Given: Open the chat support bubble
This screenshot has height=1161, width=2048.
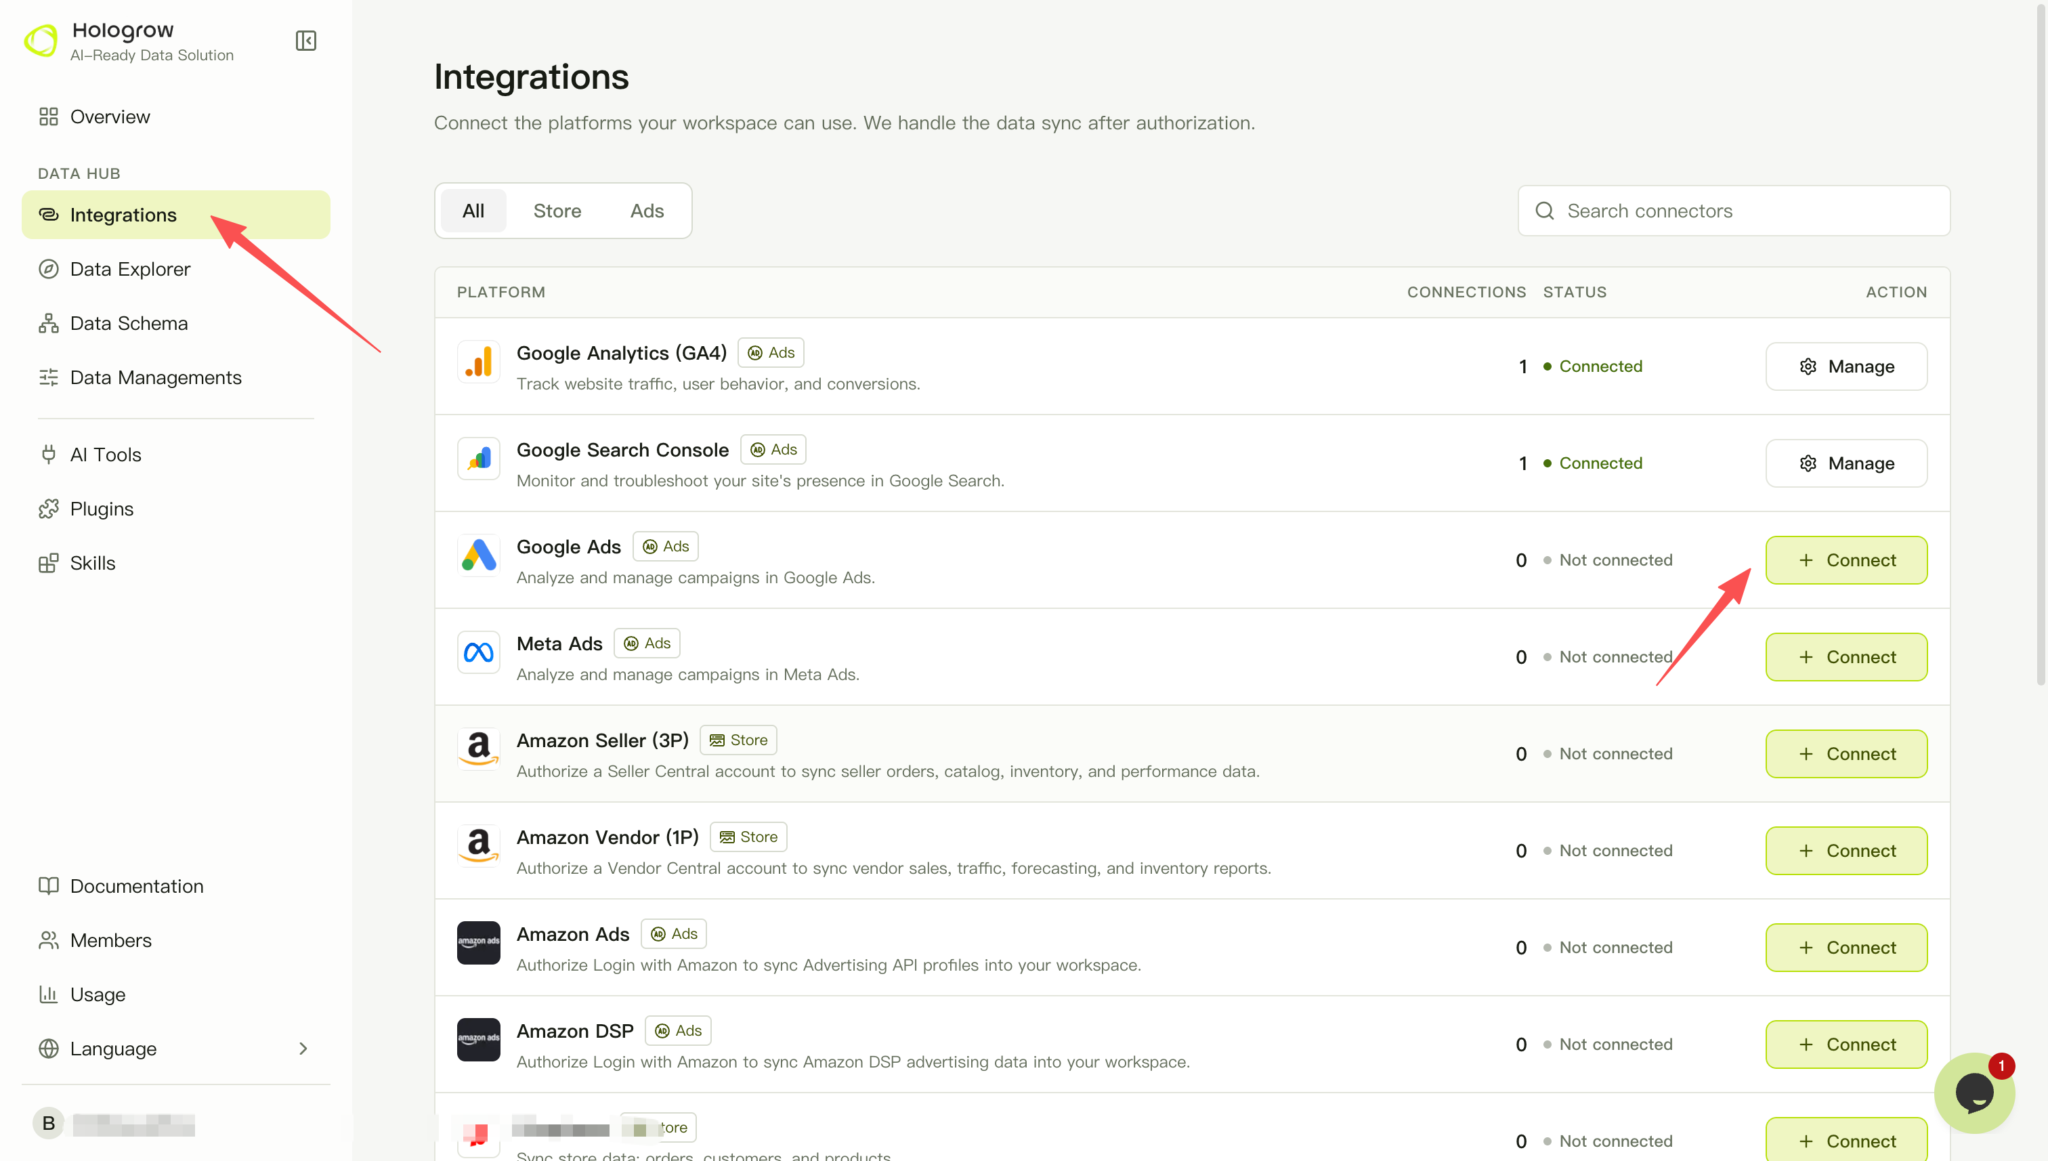Looking at the screenshot, I should 1974,1093.
